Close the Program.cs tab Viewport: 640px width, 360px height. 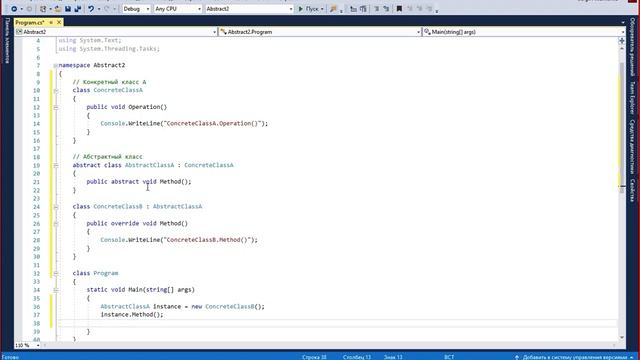click(x=59, y=22)
